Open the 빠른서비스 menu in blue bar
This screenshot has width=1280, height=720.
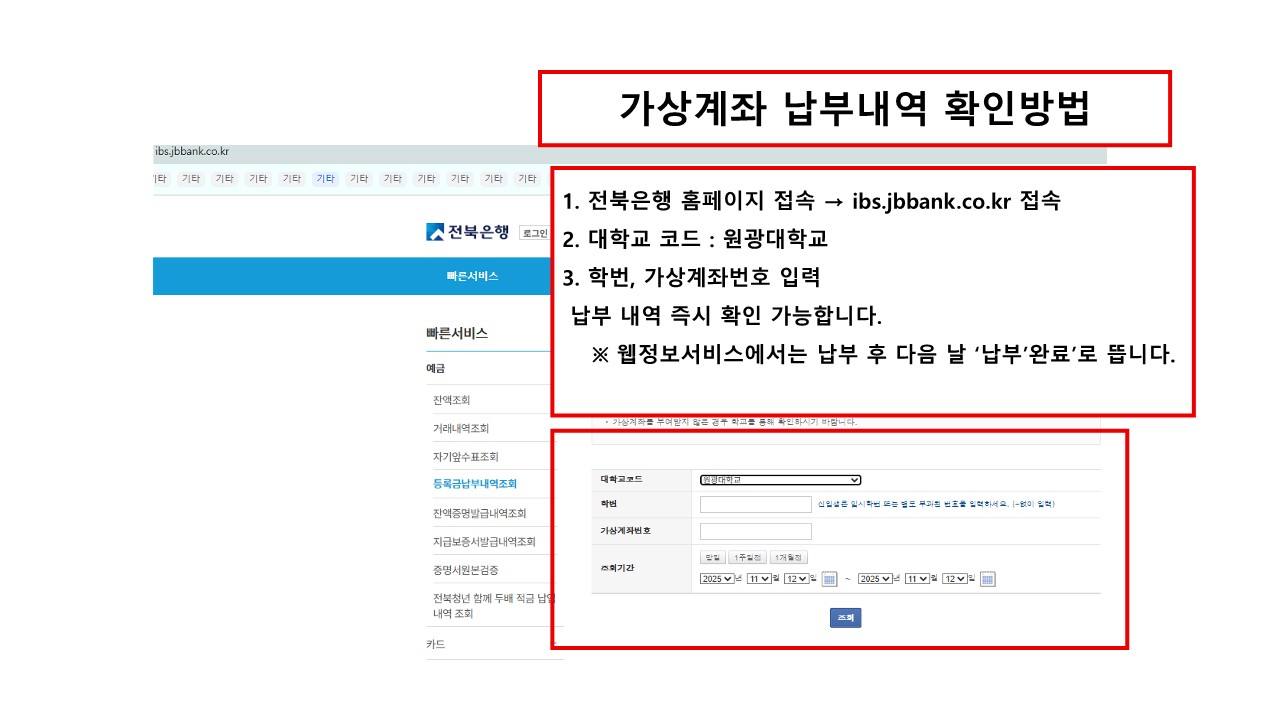click(x=472, y=277)
